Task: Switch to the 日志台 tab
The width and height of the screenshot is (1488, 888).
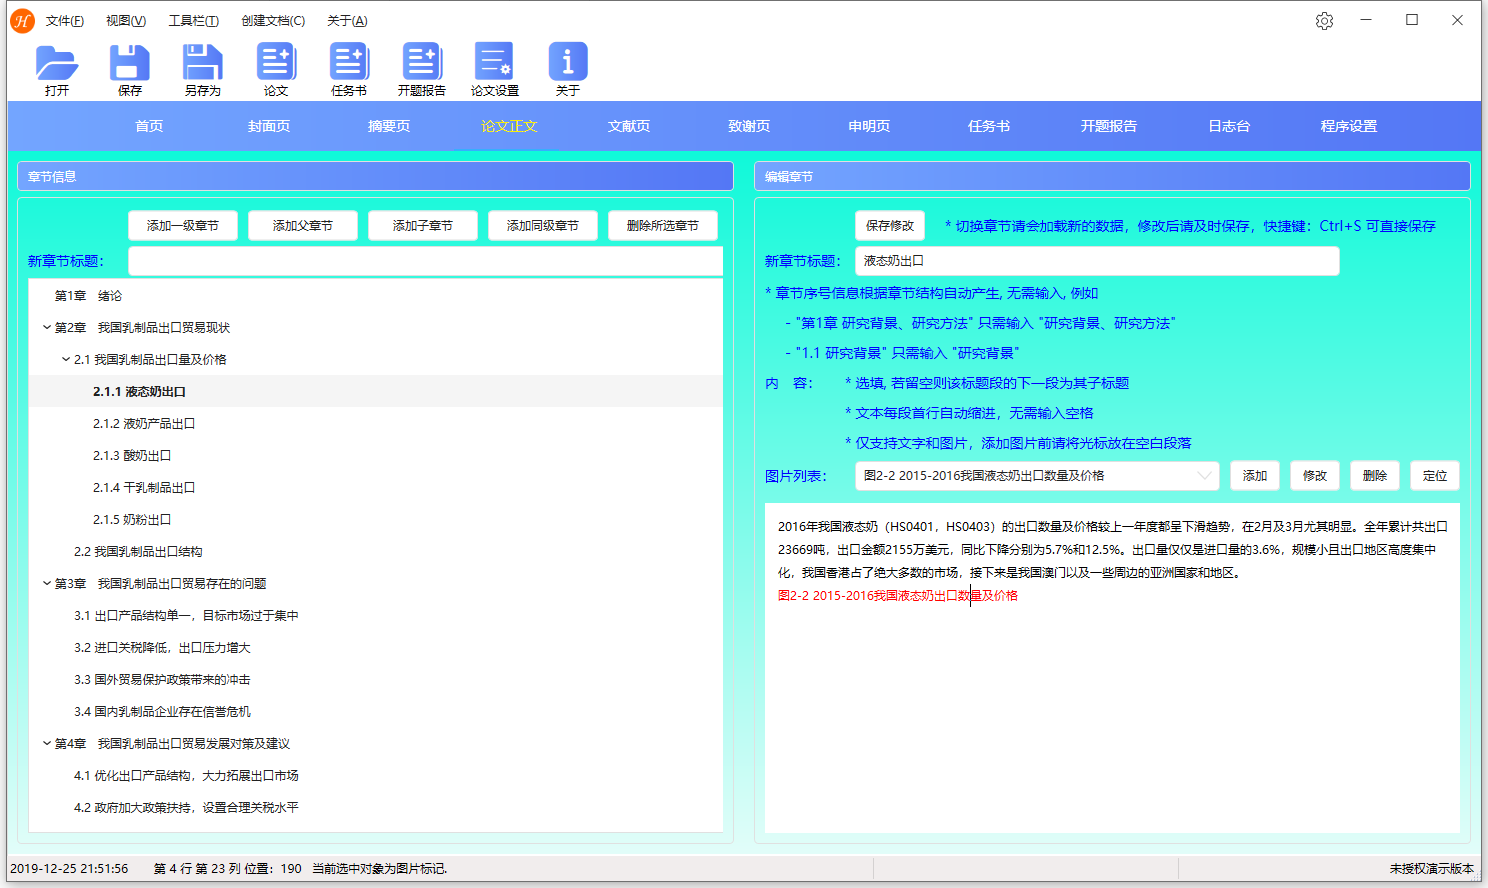Action: click(1229, 126)
